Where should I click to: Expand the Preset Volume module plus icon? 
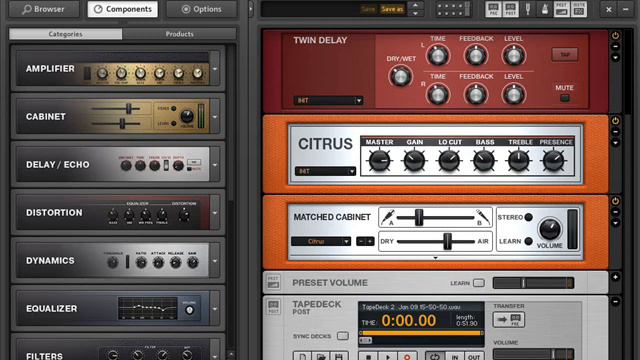coord(616,277)
